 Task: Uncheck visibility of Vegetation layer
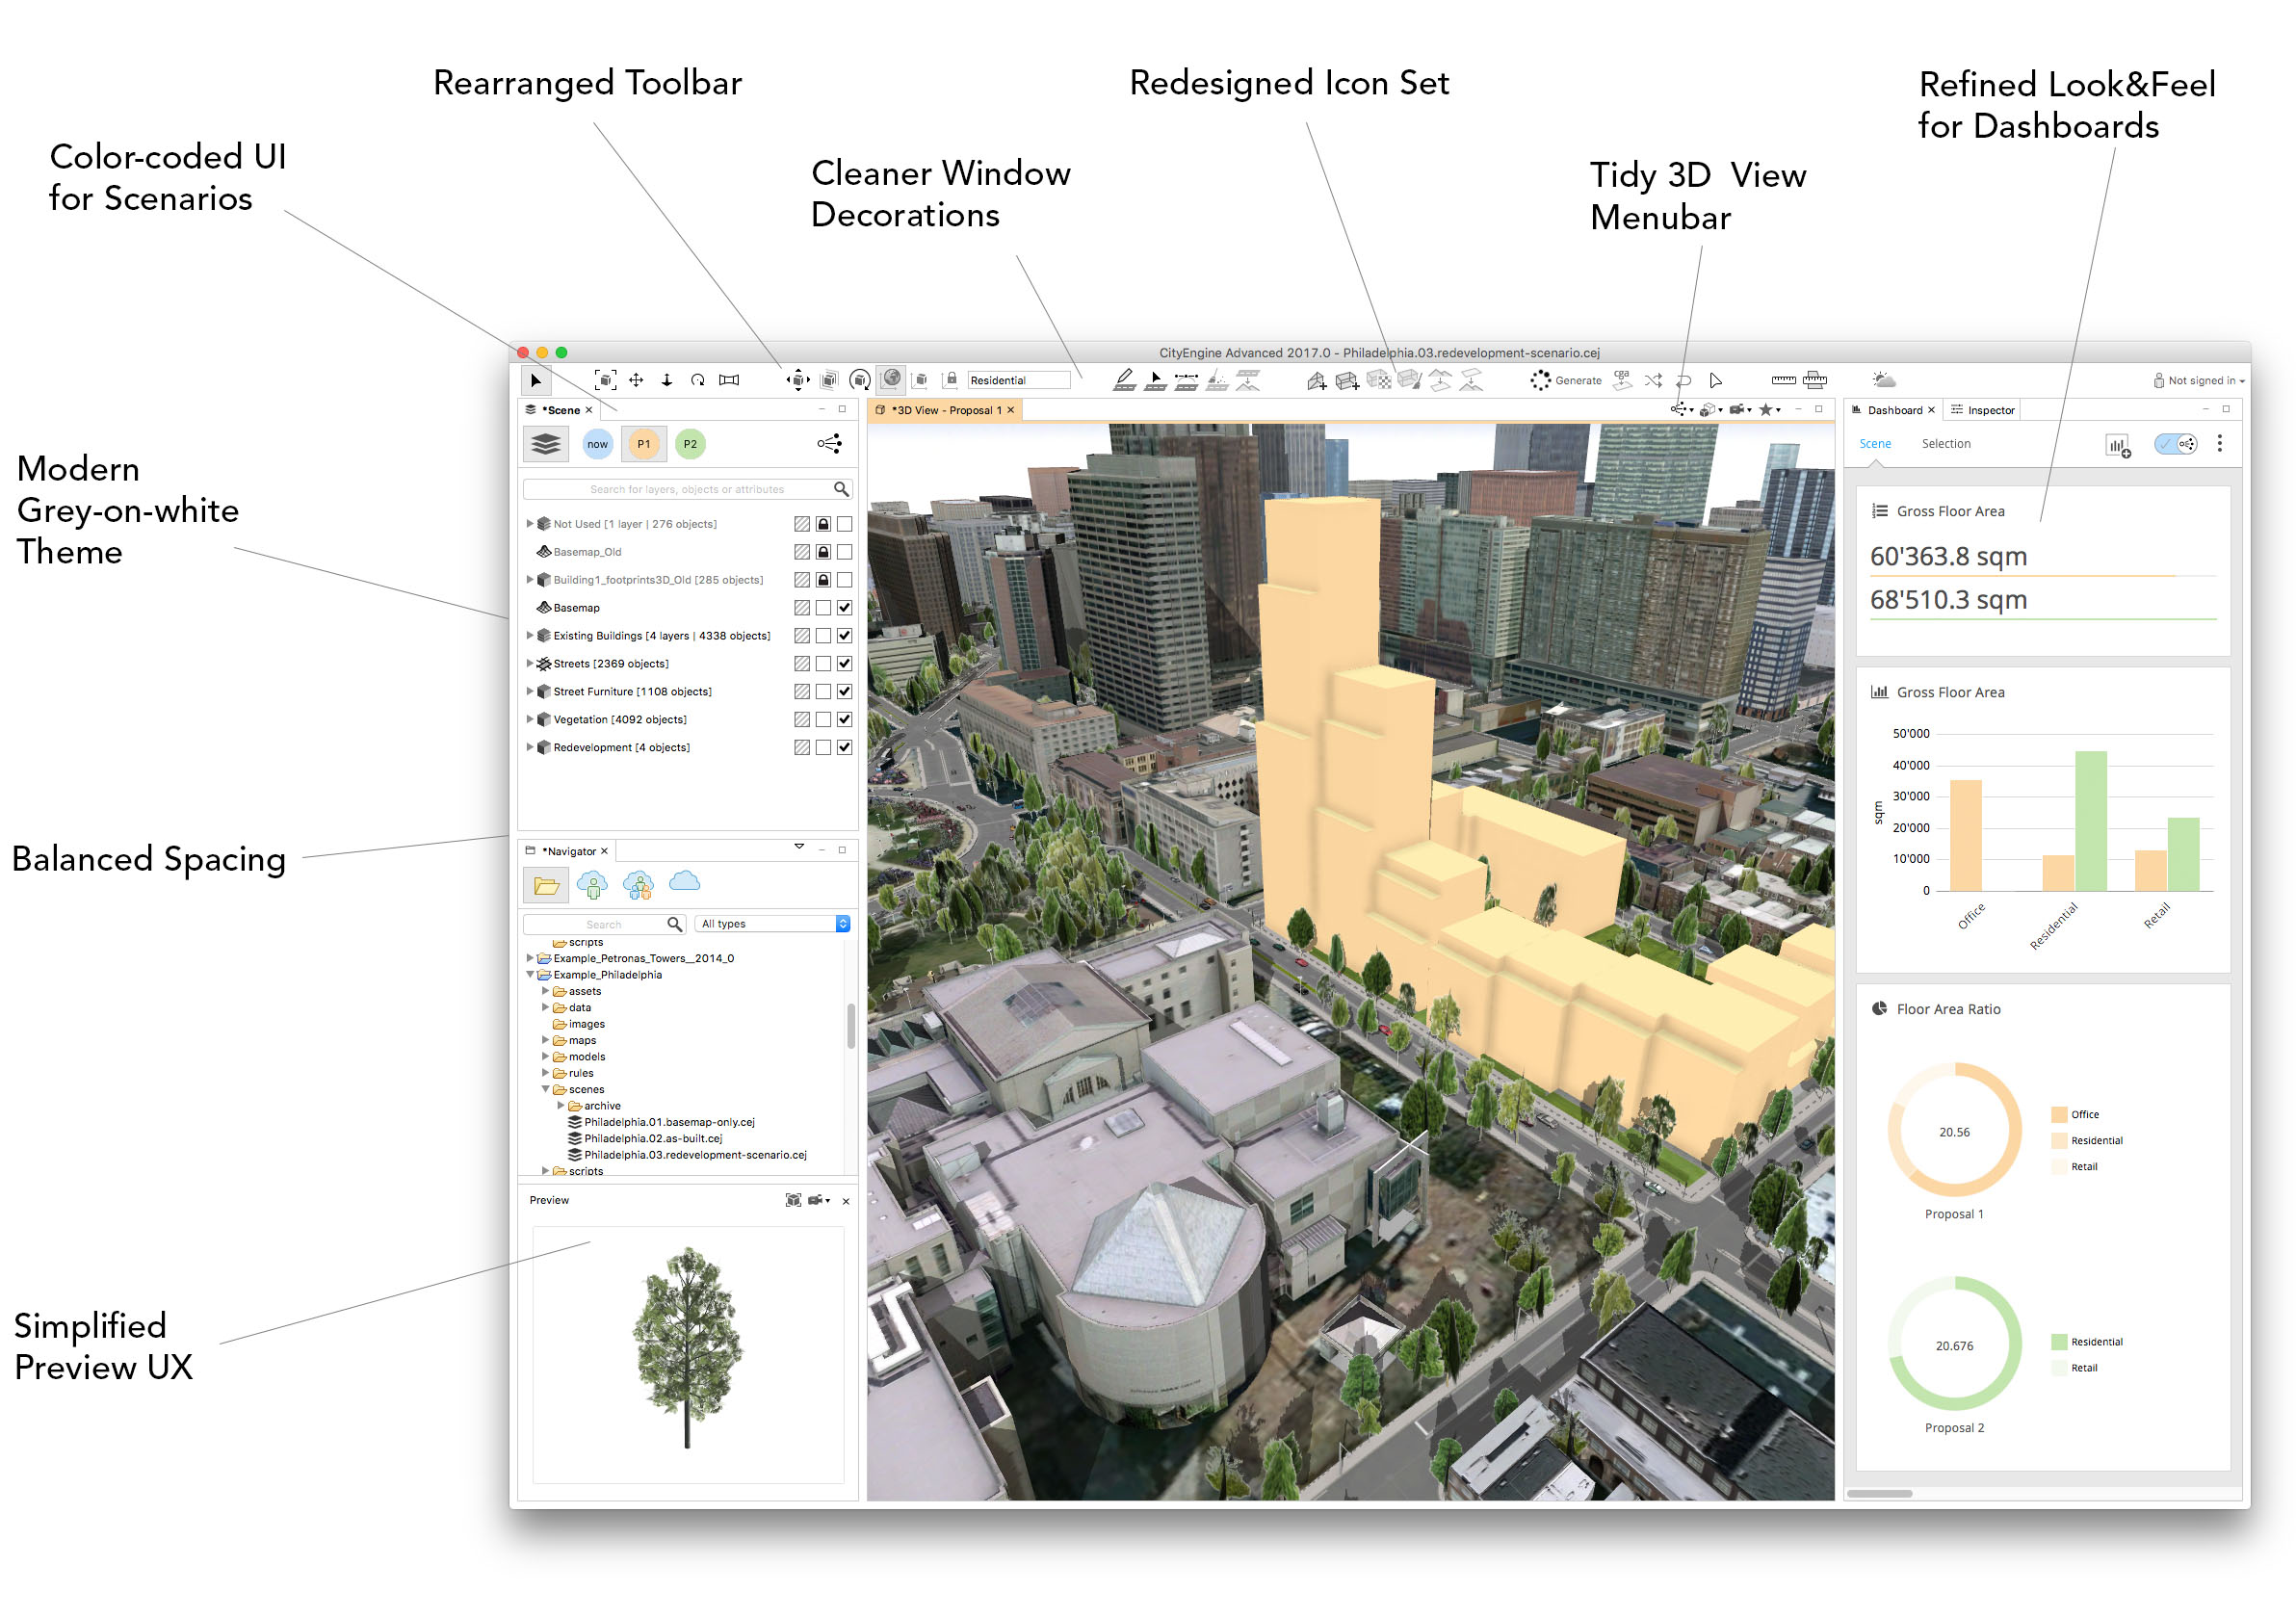(x=845, y=720)
